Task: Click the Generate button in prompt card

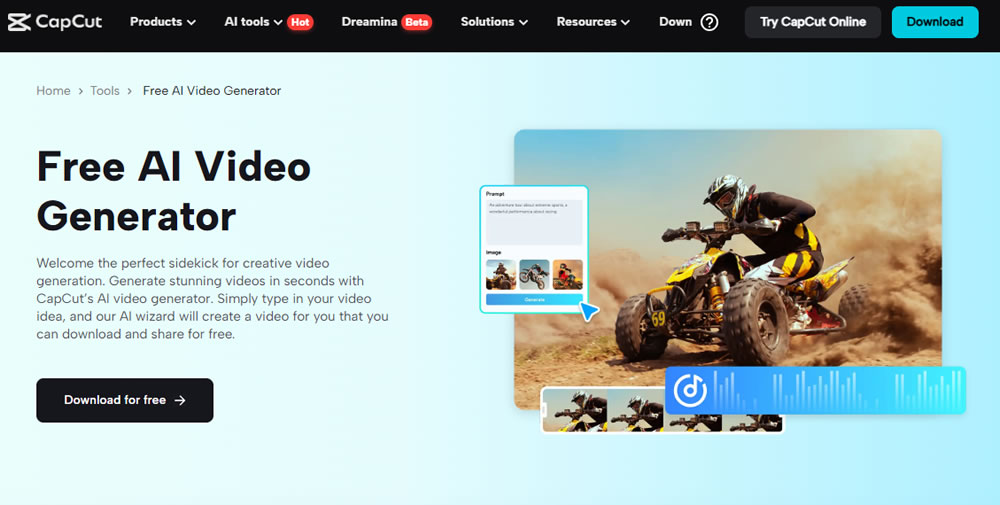Action: (x=534, y=299)
